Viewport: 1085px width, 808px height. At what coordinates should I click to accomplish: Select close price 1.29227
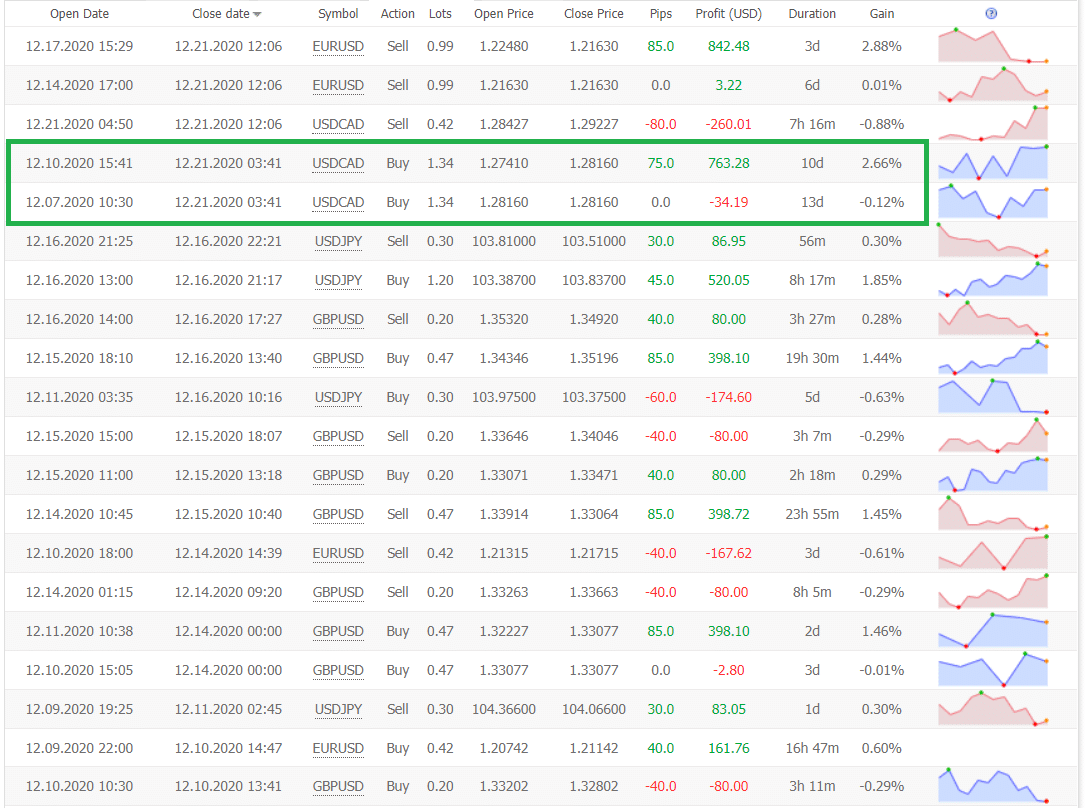tap(594, 125)
